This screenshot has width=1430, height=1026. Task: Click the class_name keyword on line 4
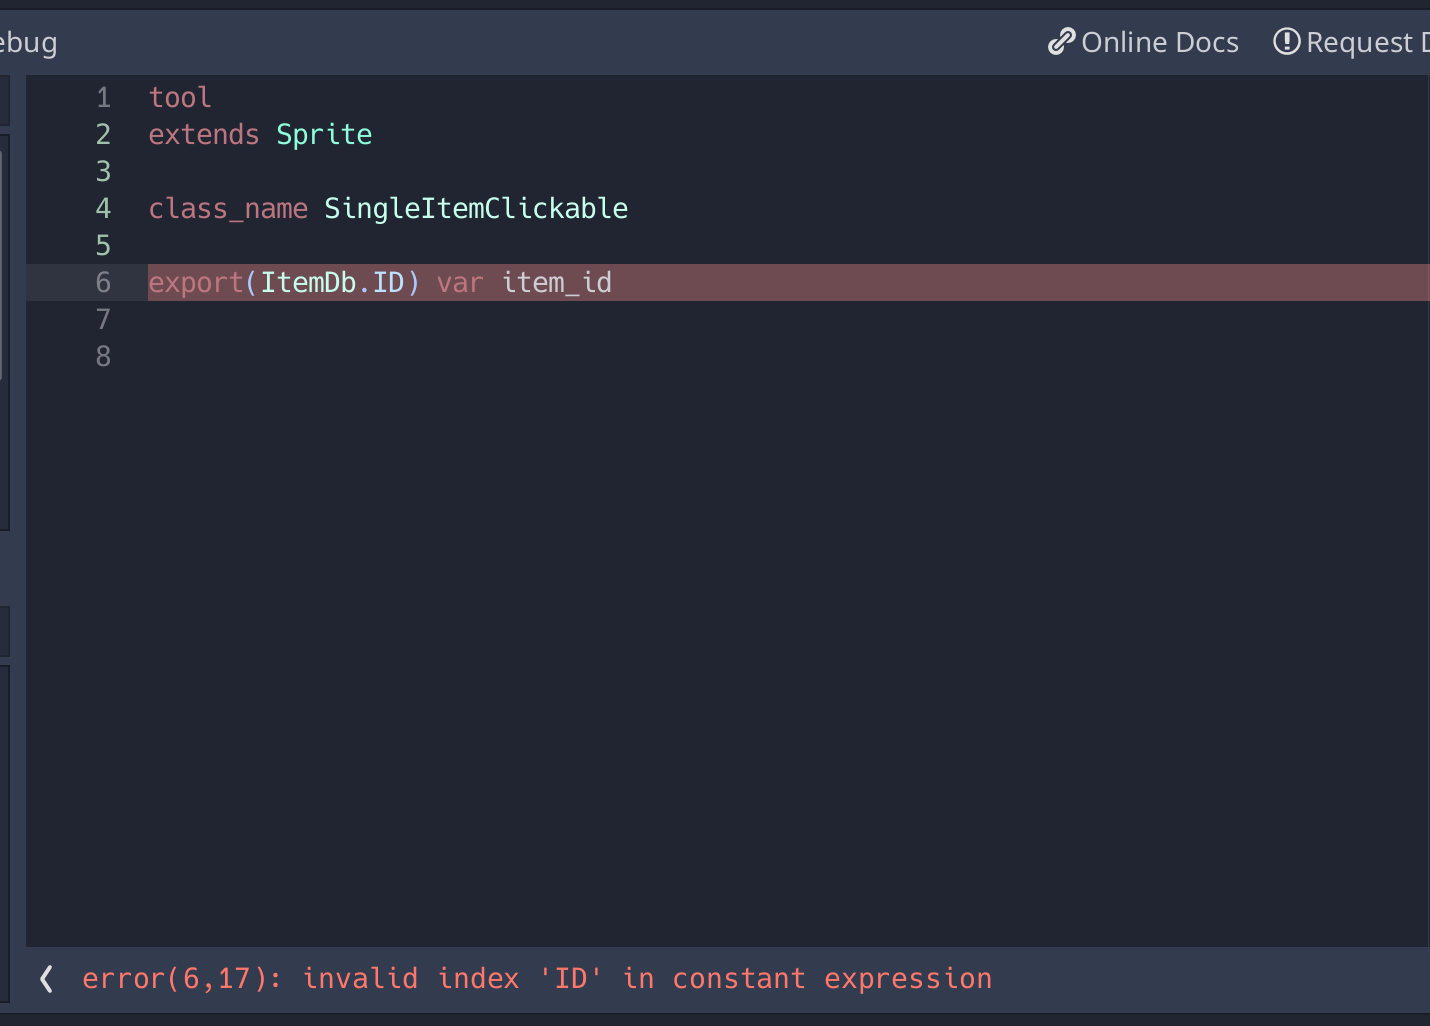pos(228,208)
